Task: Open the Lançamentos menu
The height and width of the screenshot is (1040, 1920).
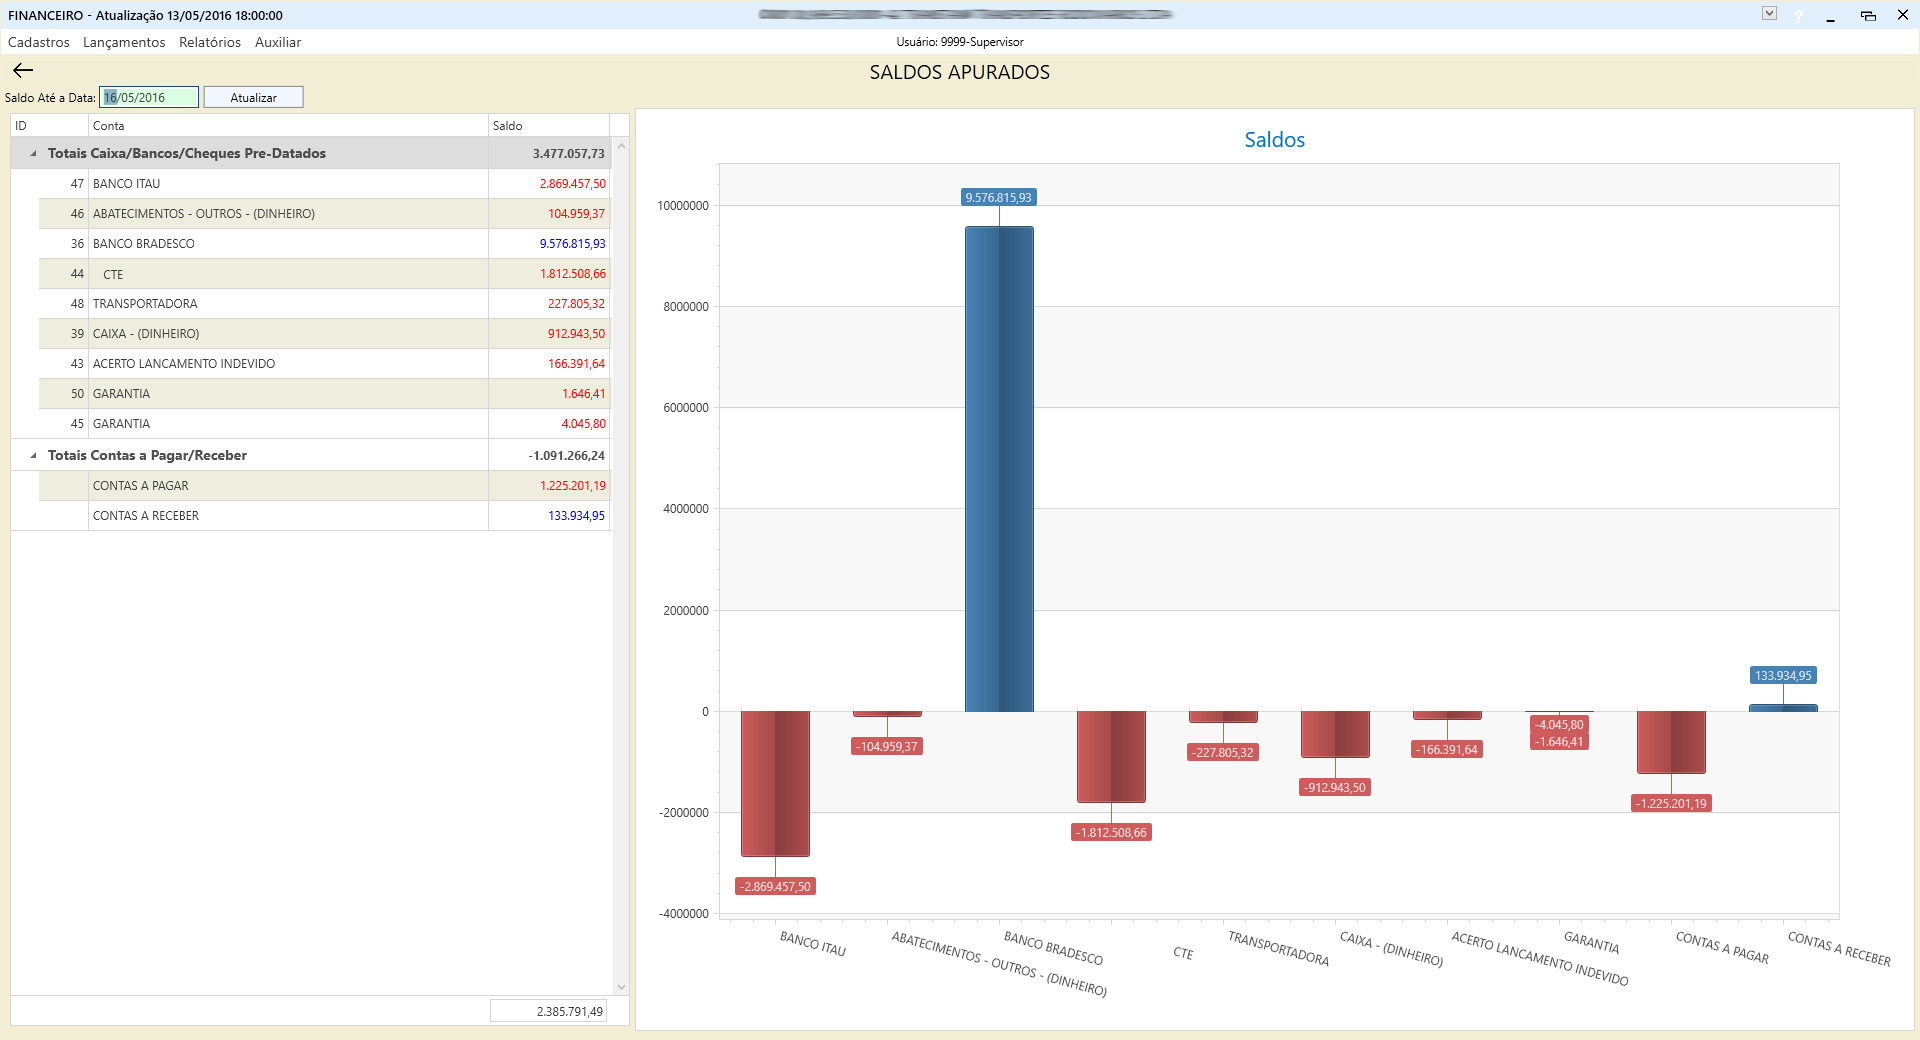Action: click(x=124, y=42)
